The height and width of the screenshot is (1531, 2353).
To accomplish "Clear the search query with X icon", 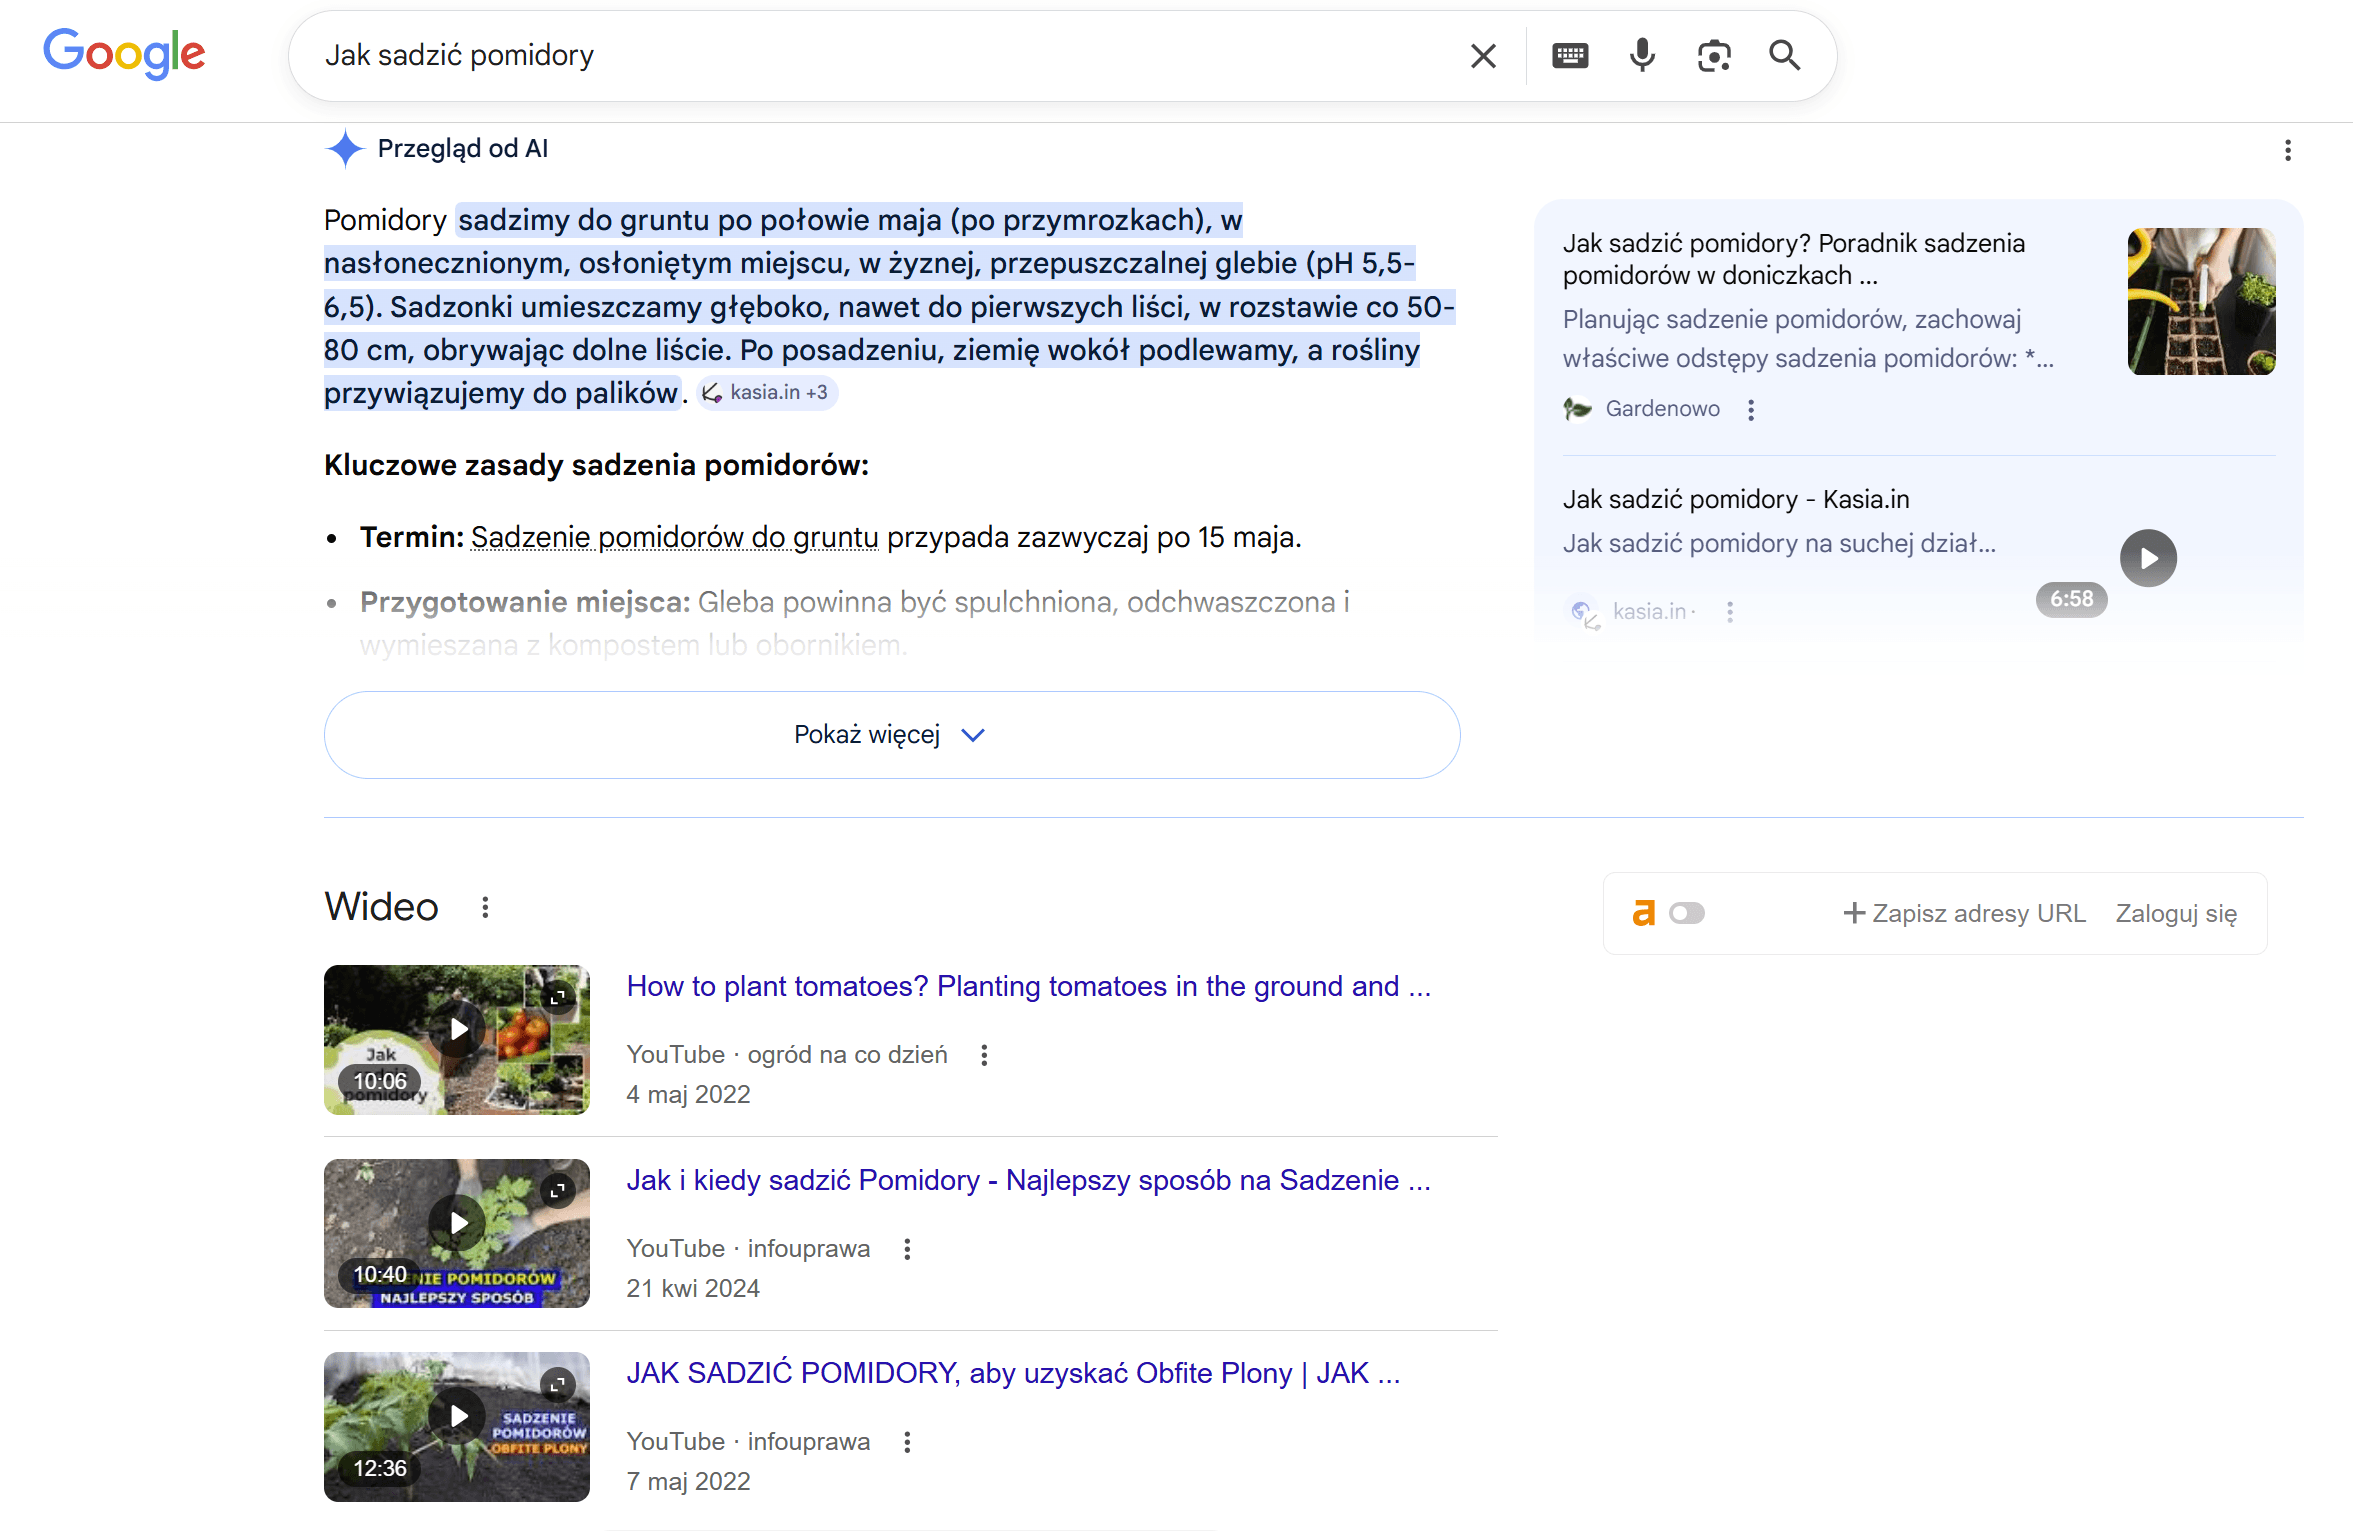I will 1483,56.
